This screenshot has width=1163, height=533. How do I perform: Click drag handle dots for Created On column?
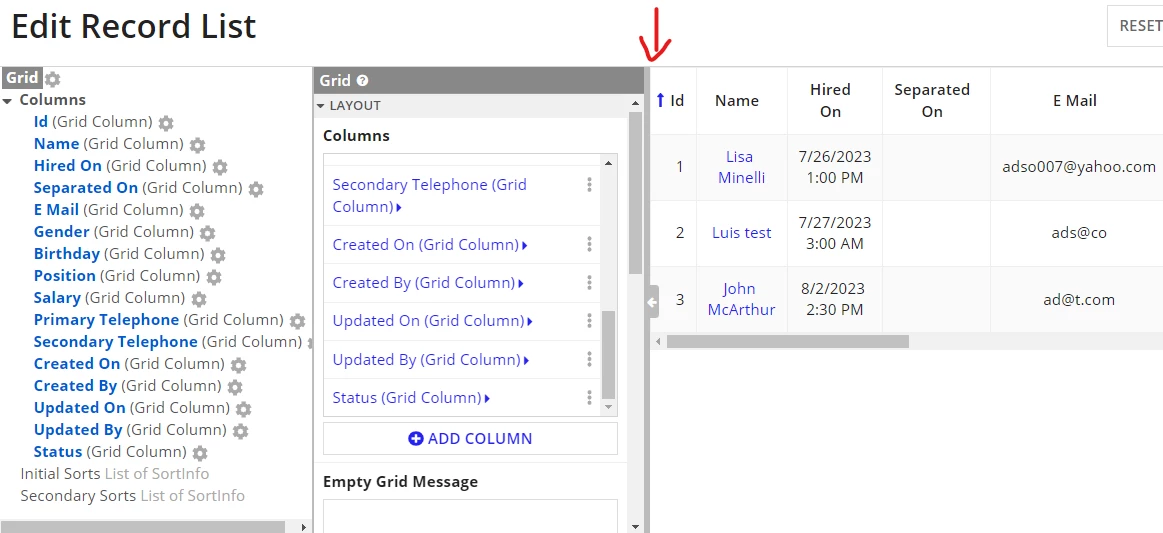(589, 245)
